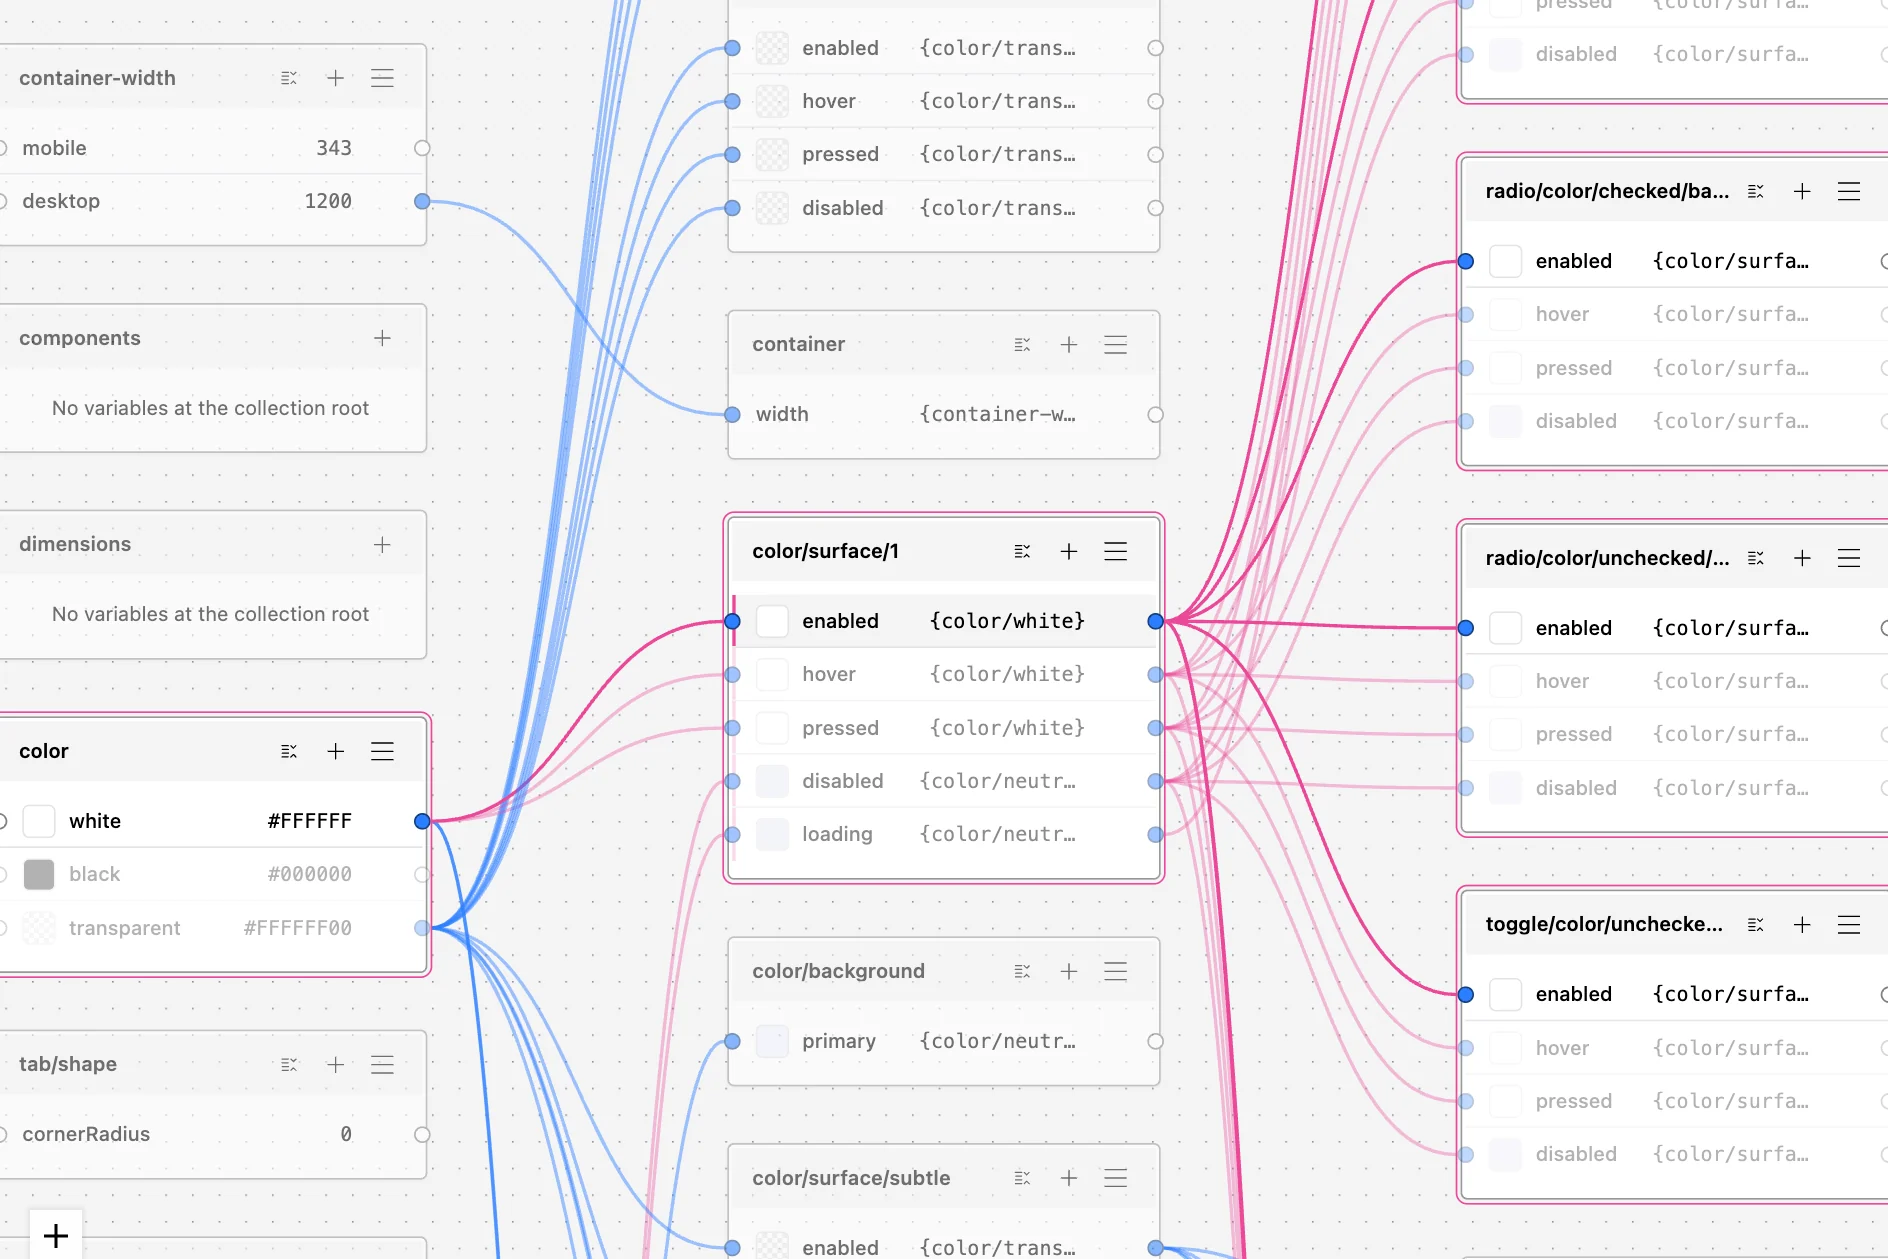Image resolution: width=1888 pixels, height=1259 pixels.
Task: Select container width input port
Action: coord(732,414)
